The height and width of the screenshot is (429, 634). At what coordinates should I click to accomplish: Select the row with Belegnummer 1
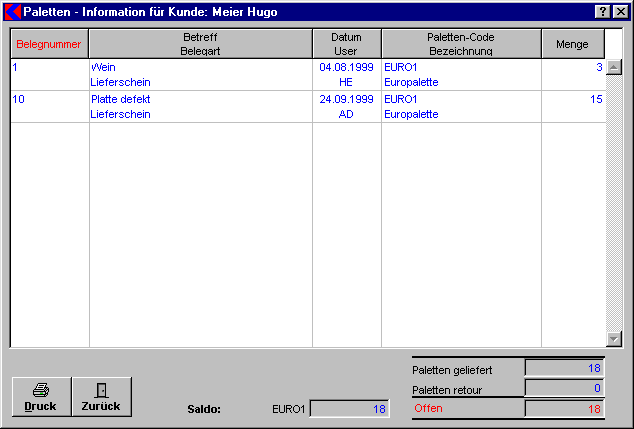[x=49, y=75]
